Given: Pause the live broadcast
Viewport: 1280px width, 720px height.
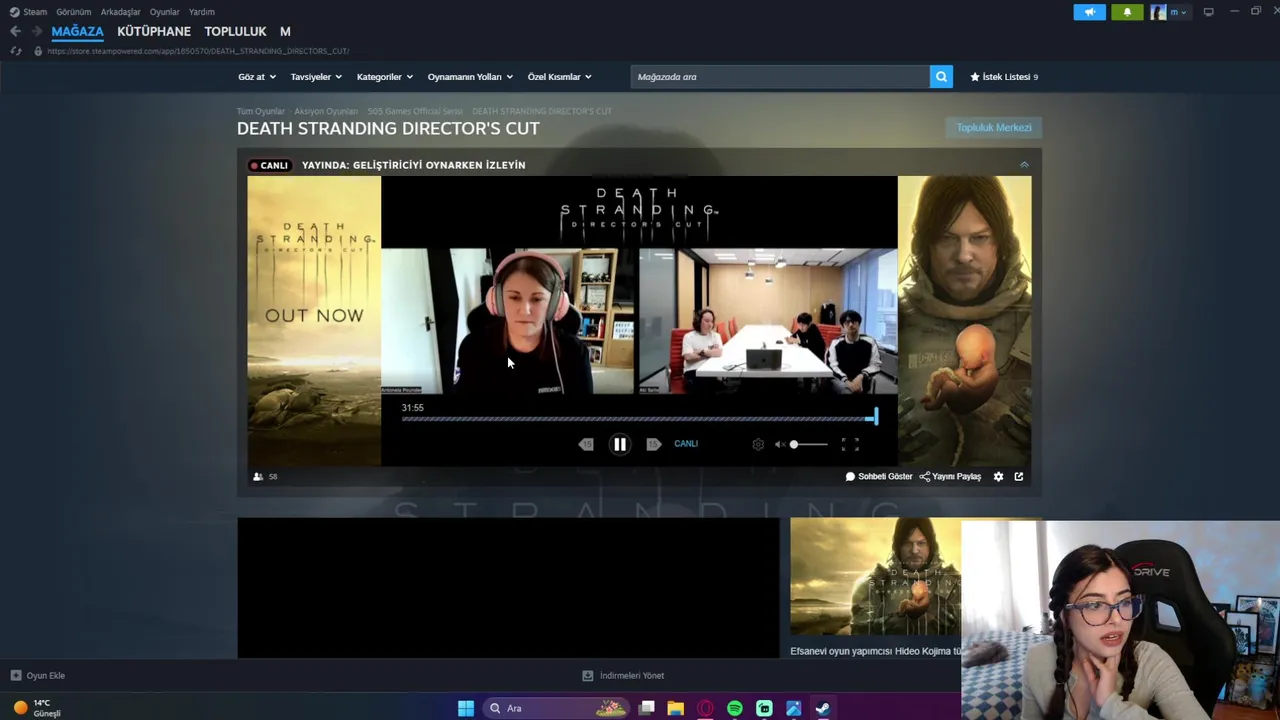Looking at the screenshot, I should [620, 445].
